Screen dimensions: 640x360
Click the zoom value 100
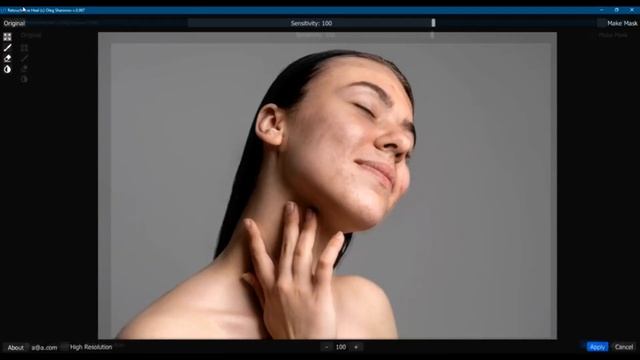(x=341, y=347)
